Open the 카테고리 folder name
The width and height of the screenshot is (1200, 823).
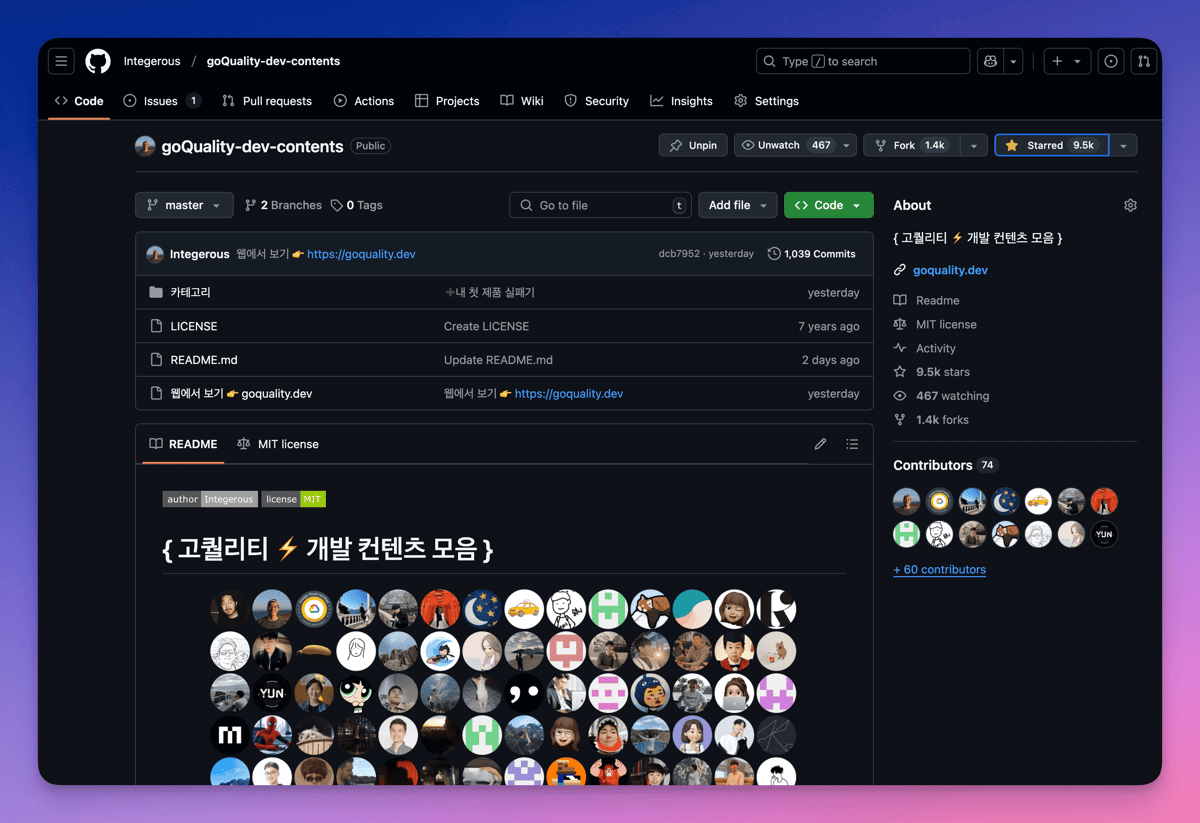[x=190, y=292]
